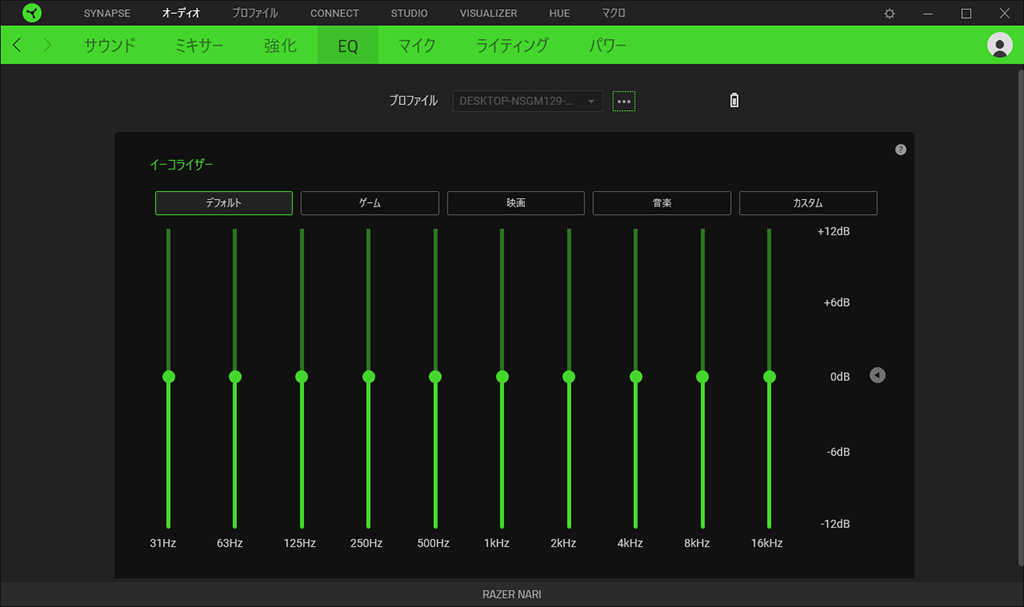Viewport: 1024px width, 607px height.
Task: Select the デフォルト equalizer preset
Action: [x=224, y=203]
